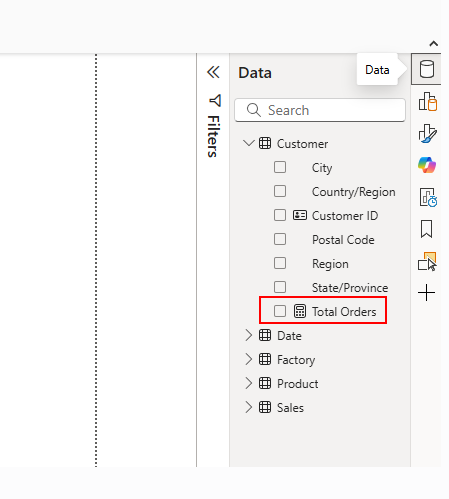
Task: Collapse the Customer table chevron
Action: click(x=249, y=143)
